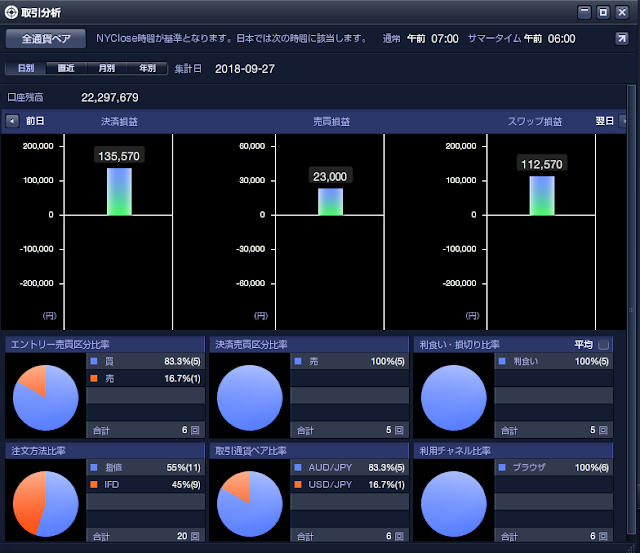Open the 全通貨ペア currency pair selector
Viewport: 640px width, 553px height.
(46, 38)
